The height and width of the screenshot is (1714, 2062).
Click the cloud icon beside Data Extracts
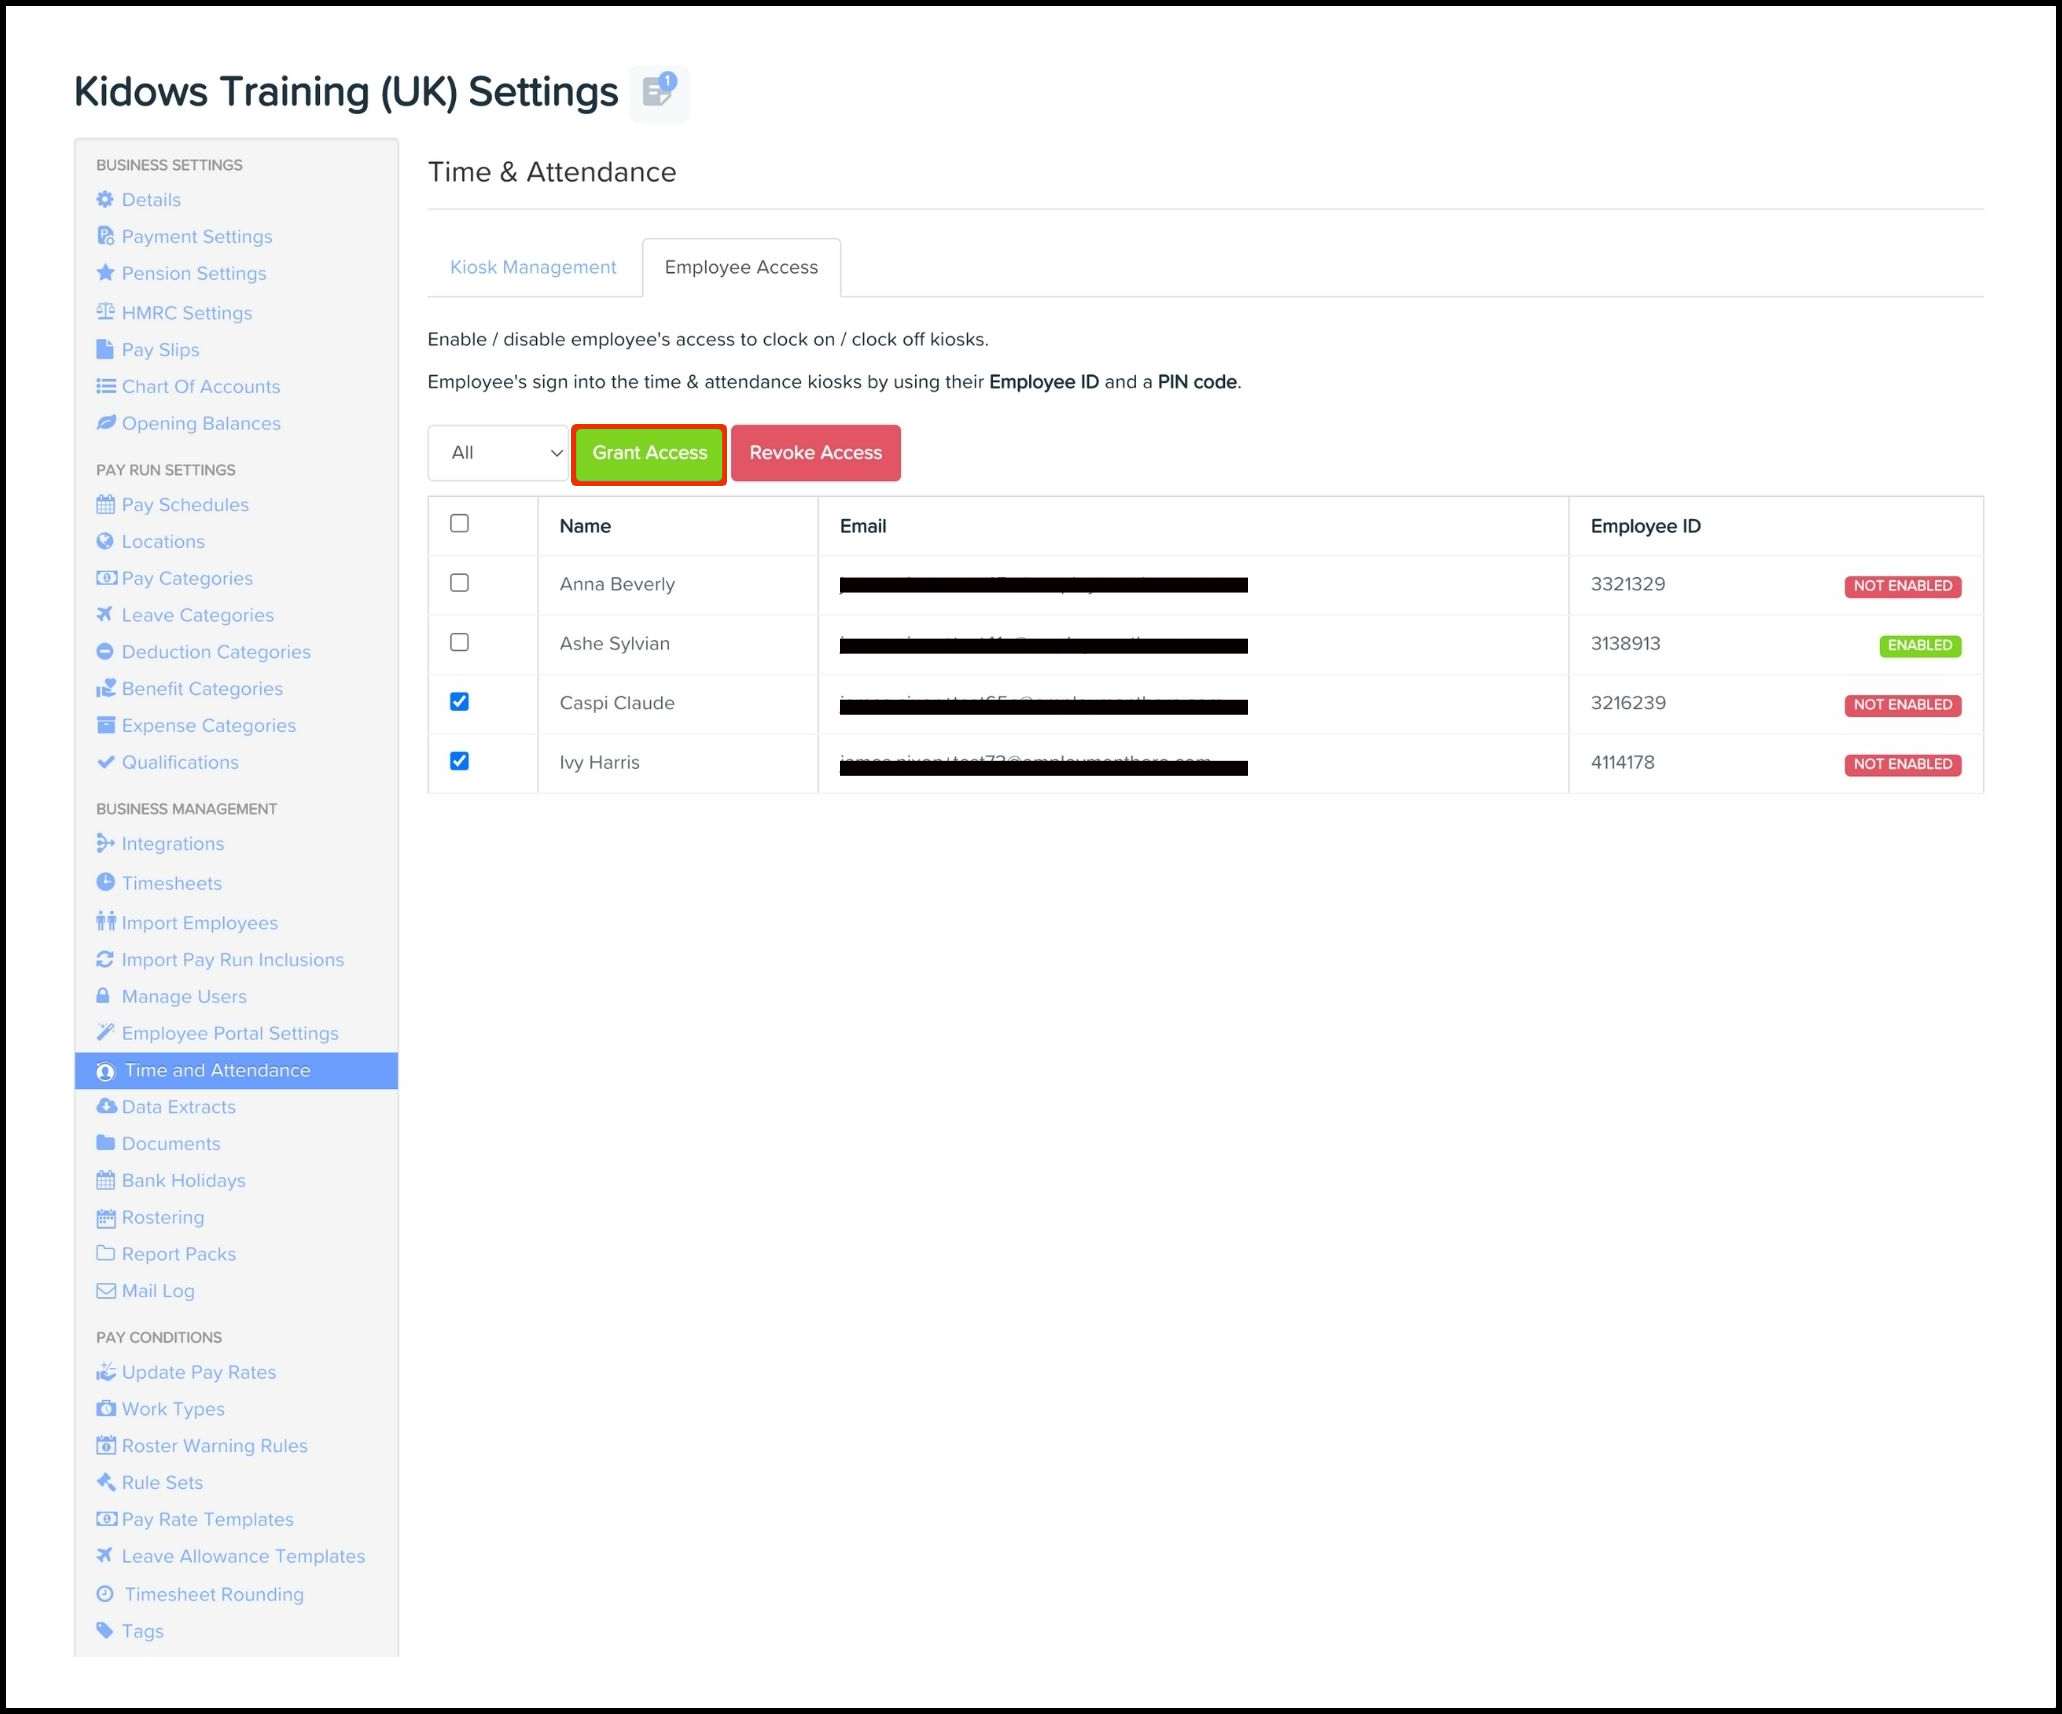(105, 1106)
